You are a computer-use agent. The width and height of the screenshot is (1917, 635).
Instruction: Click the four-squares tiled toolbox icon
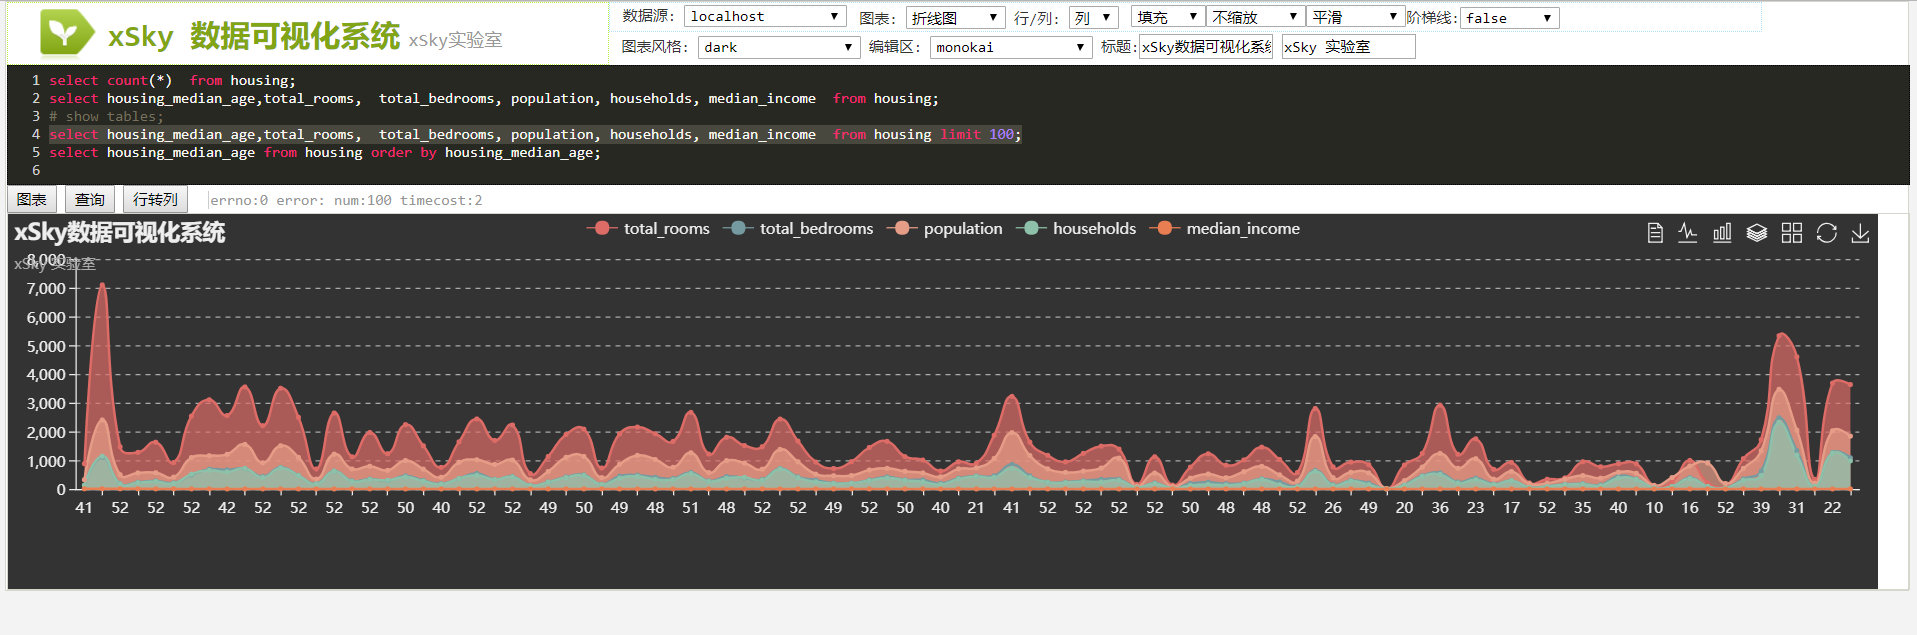coord(1792,233)
